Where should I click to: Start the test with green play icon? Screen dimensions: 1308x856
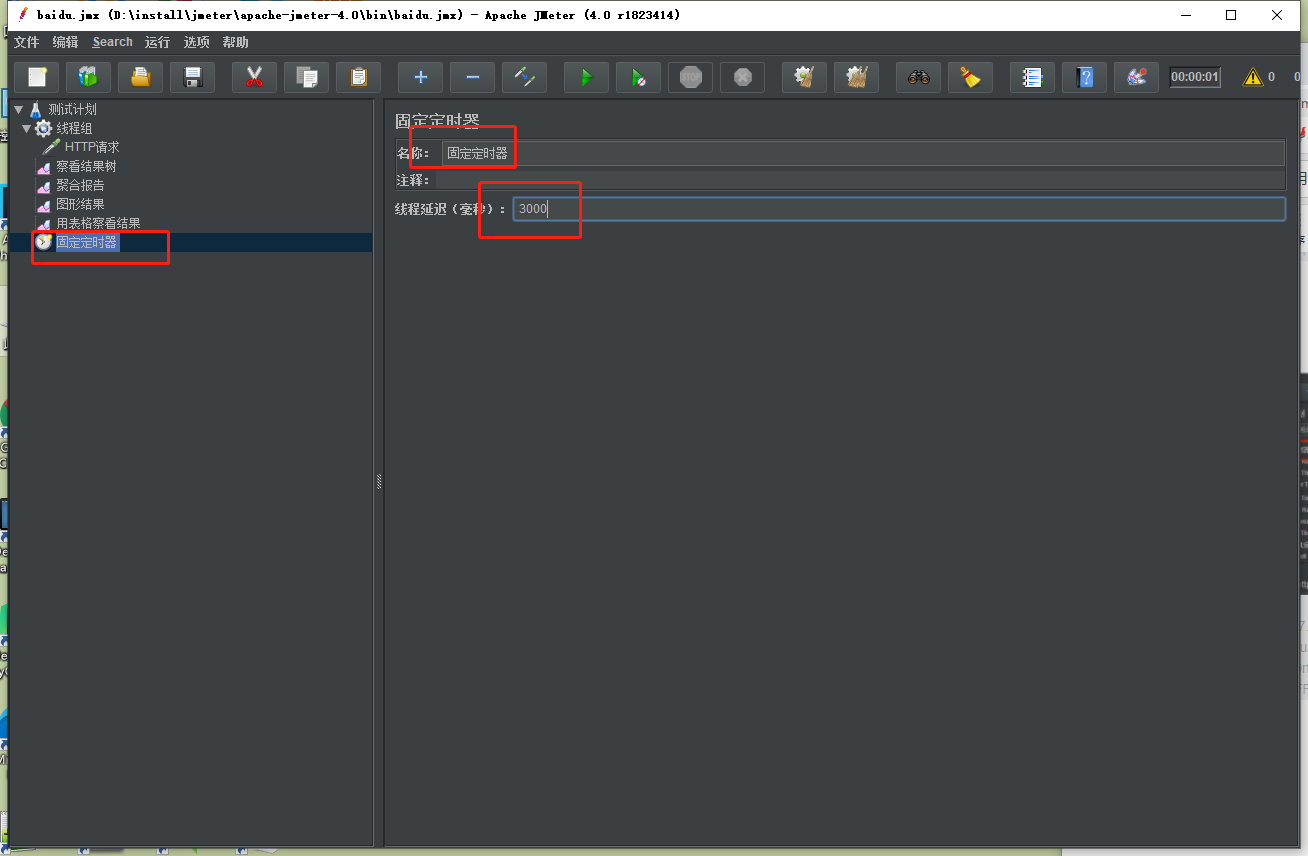coord(586,77)
